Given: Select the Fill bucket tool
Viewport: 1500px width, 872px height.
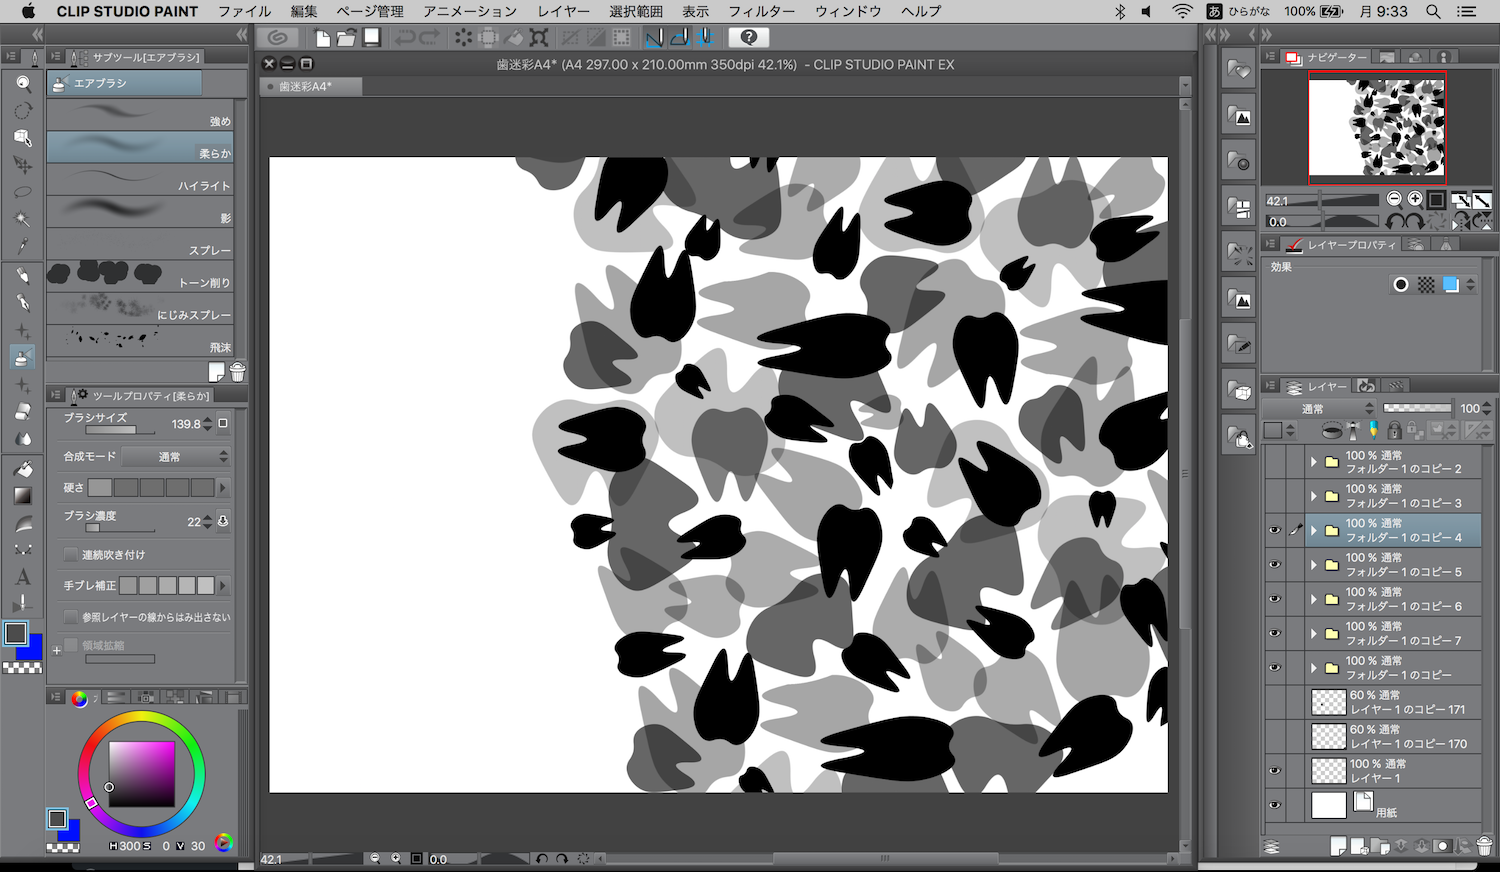Looking at the screenshot, I should coord(23,468).
